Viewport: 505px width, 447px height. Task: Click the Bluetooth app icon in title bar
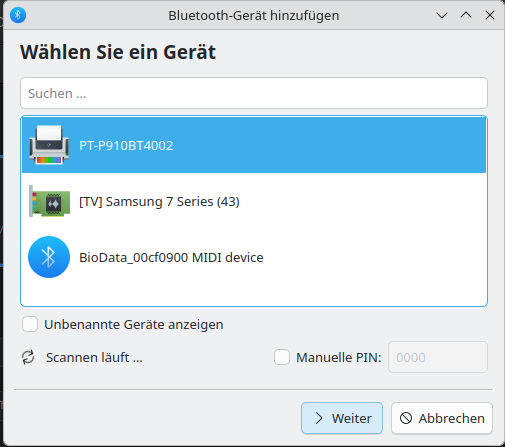pos(18,15)
